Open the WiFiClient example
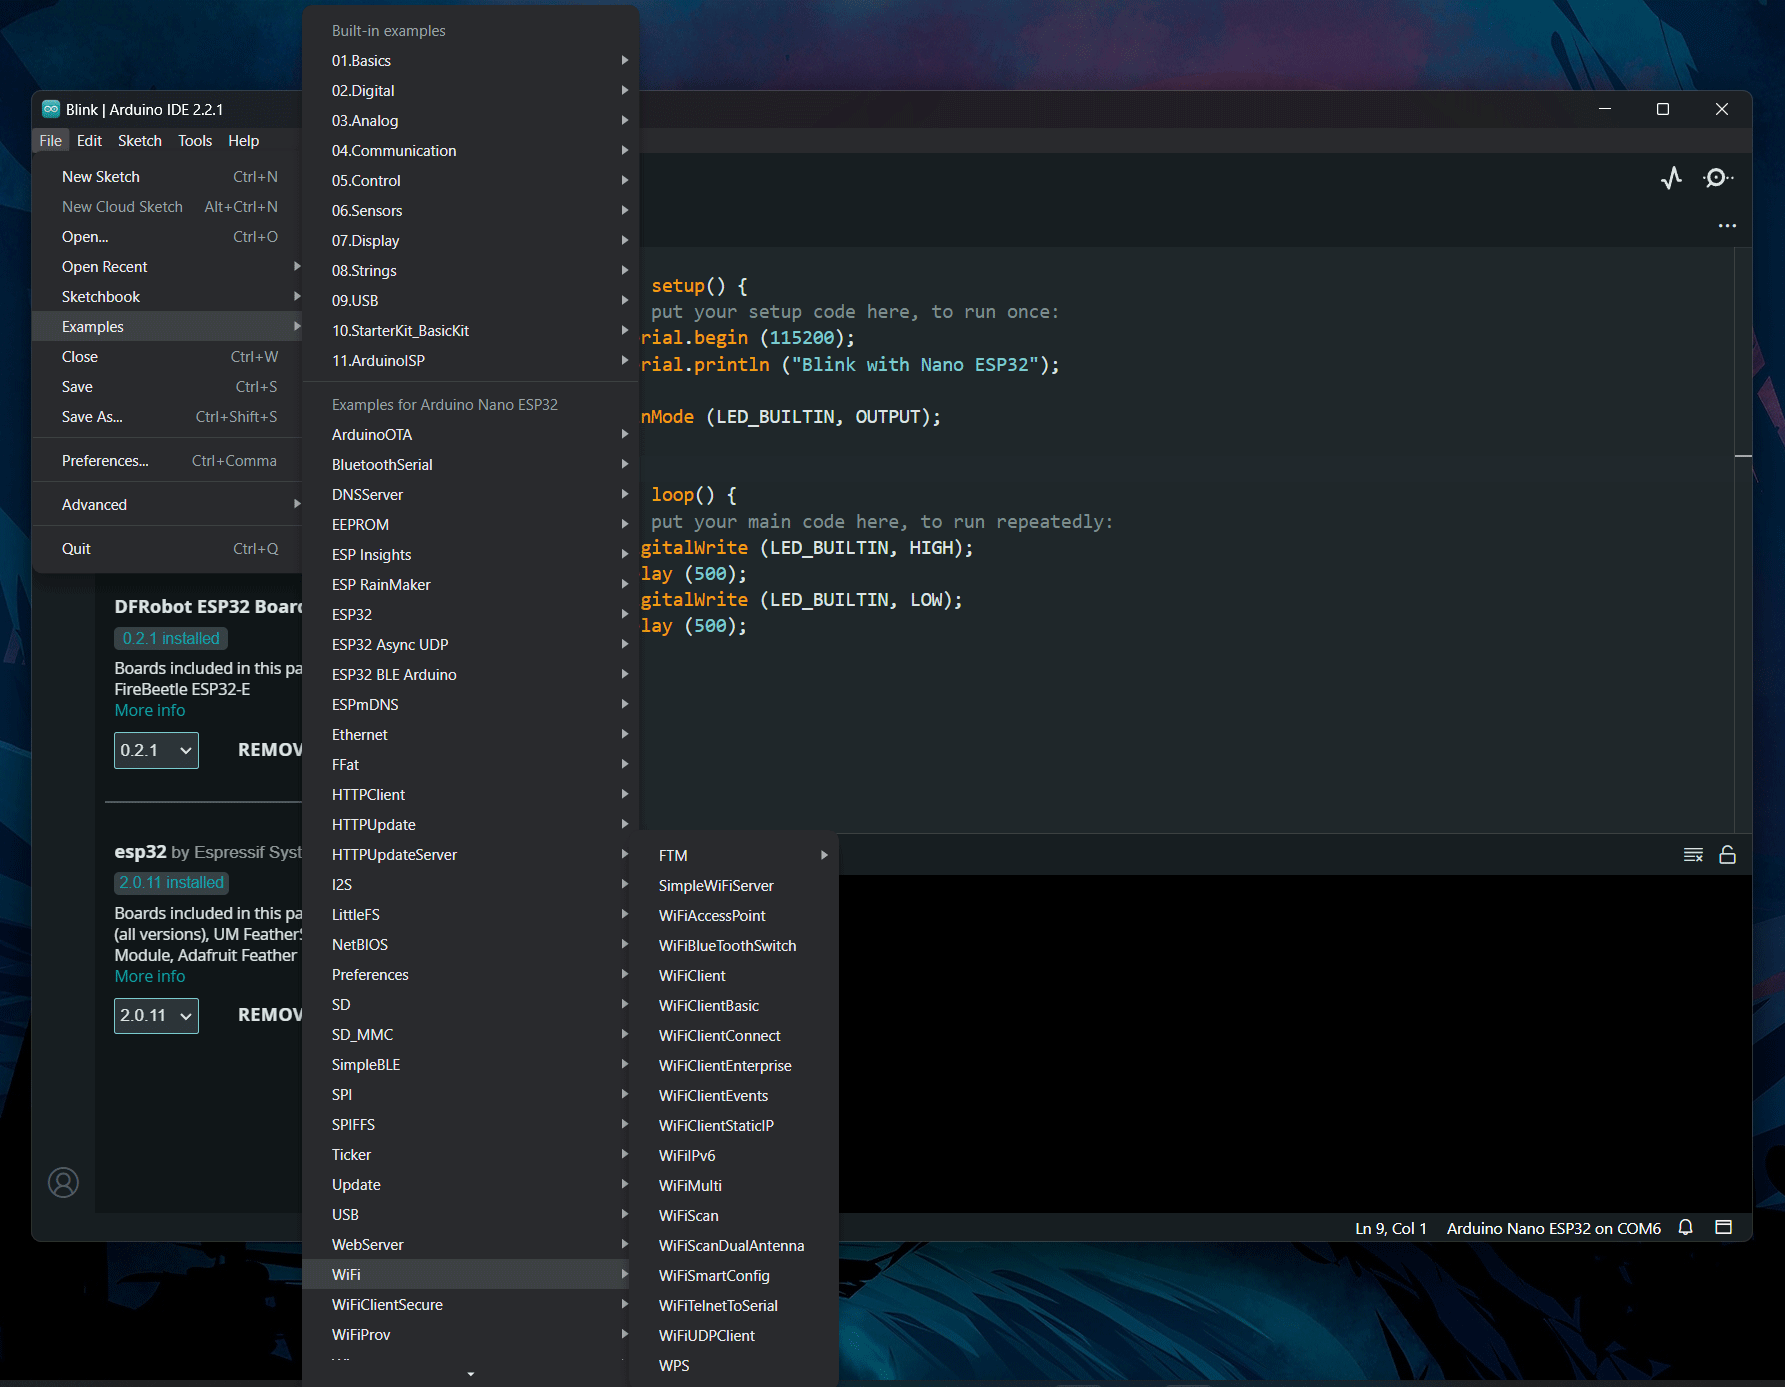The image size is (1785, 1387). [x=734, y=976]
